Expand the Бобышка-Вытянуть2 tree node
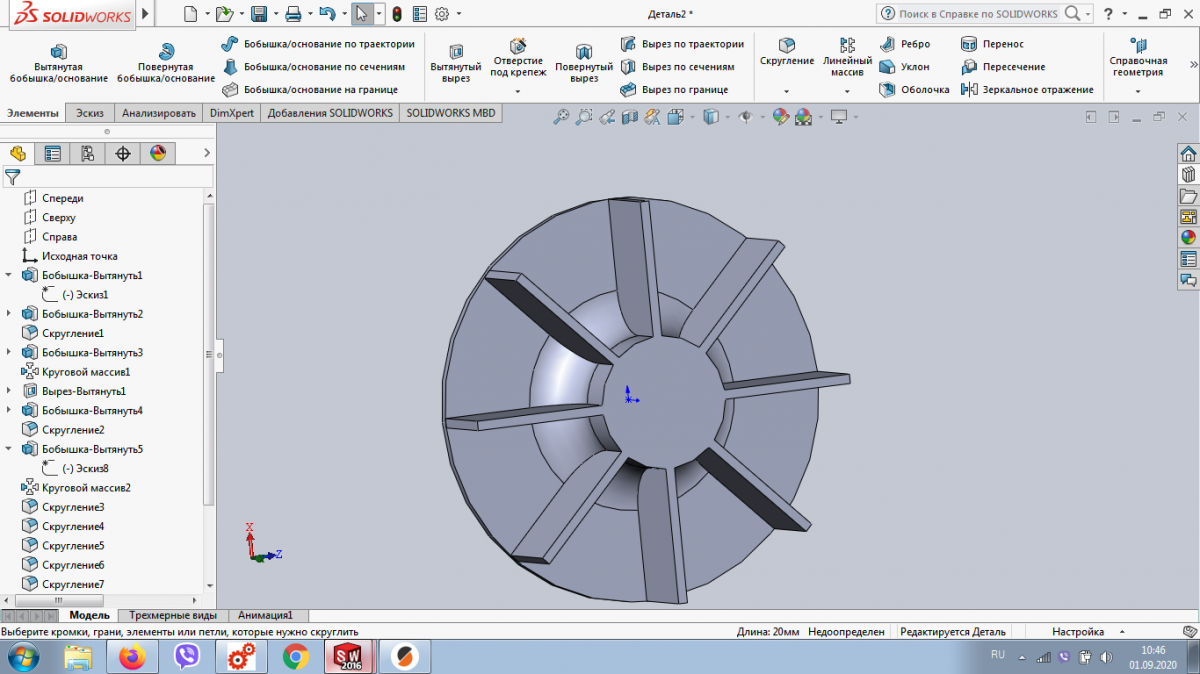Screen dimensions: 1200x674 click(x=9, y=314)
